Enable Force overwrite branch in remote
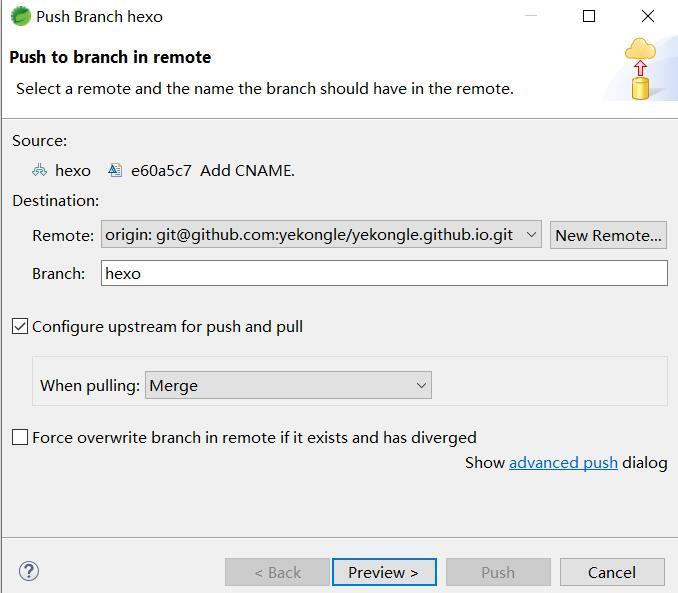Screen dimensions: 678x593 click(20, 437)
